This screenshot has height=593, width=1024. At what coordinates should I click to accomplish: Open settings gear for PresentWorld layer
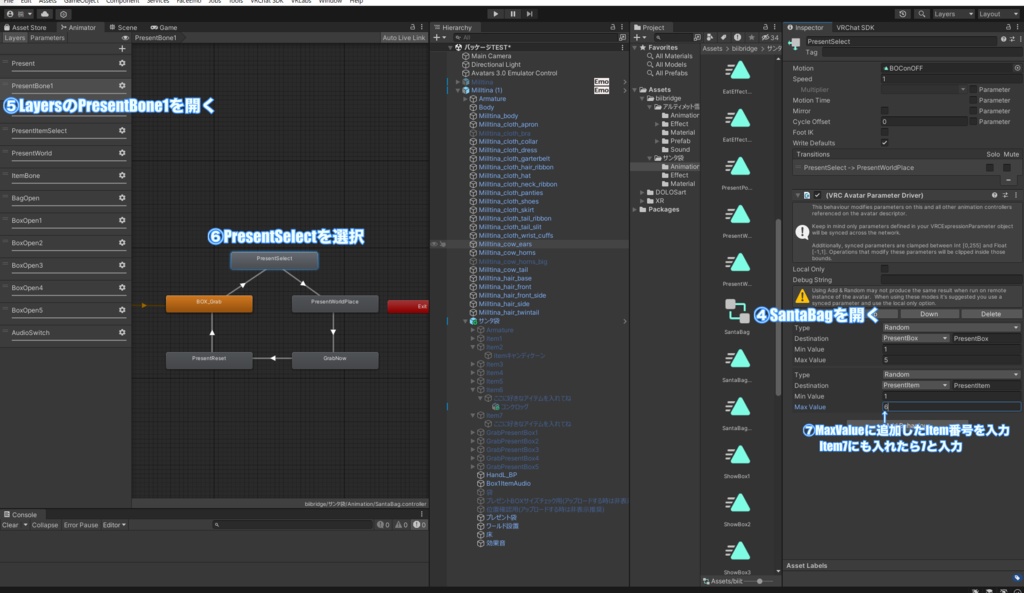click(x=122, y=153)
